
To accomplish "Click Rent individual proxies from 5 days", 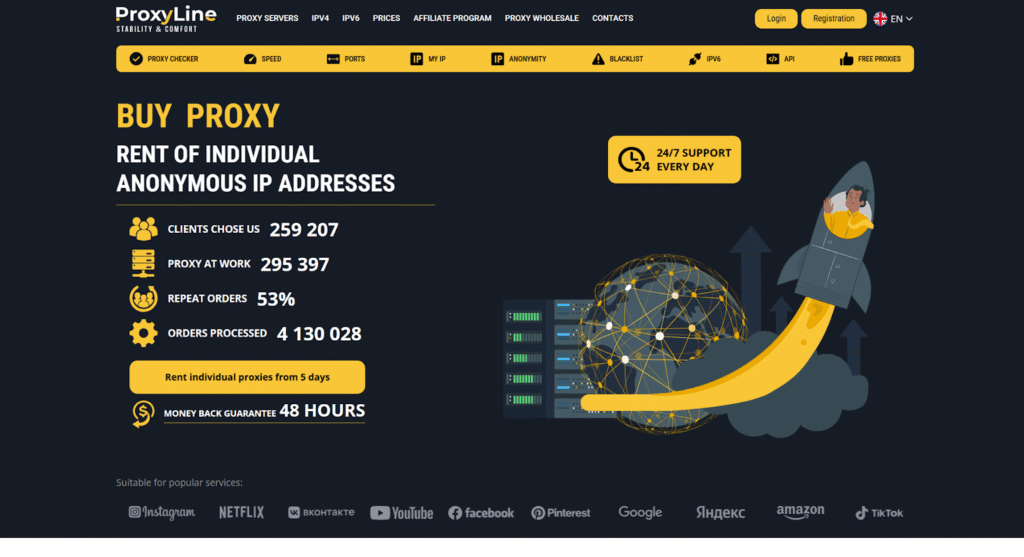I will pos(247,377).
